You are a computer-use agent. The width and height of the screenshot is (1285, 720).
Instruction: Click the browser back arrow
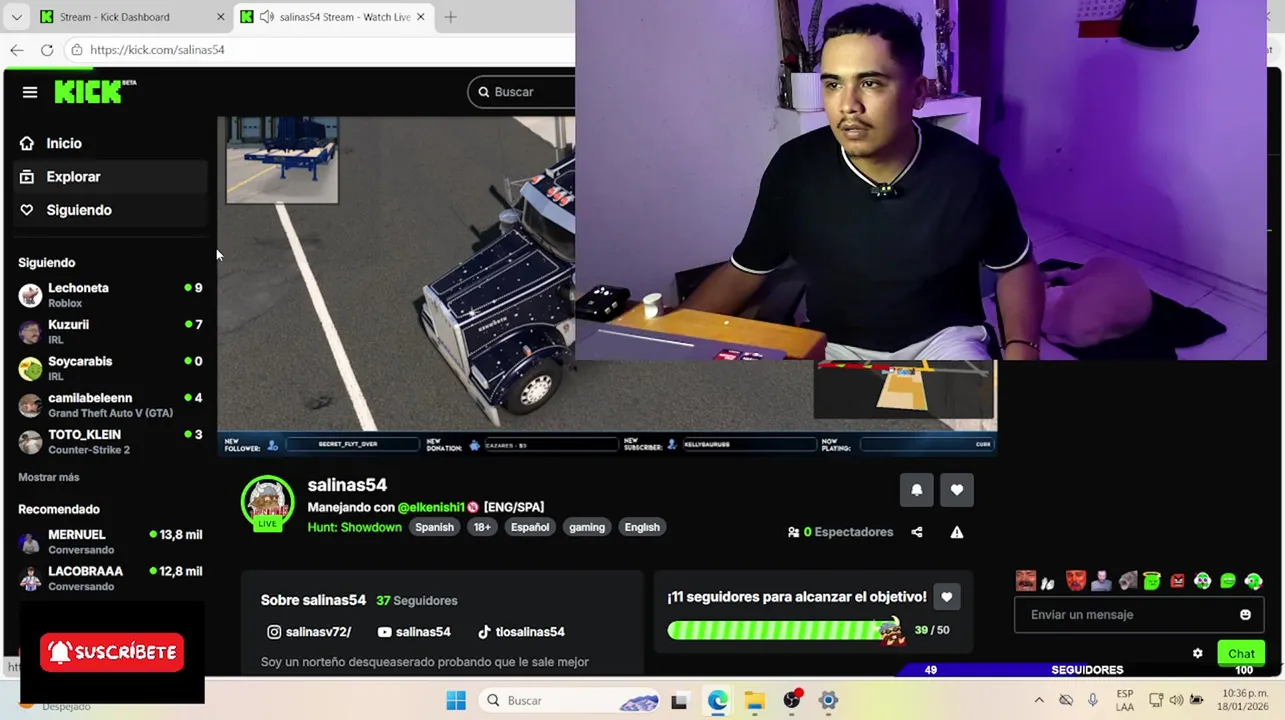click(x=16, y=50)
